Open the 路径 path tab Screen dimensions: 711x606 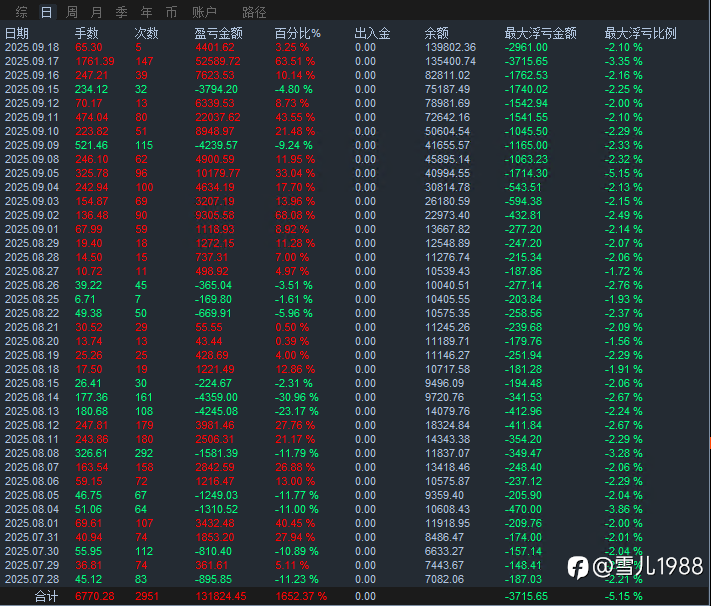[x=254, y=12]
